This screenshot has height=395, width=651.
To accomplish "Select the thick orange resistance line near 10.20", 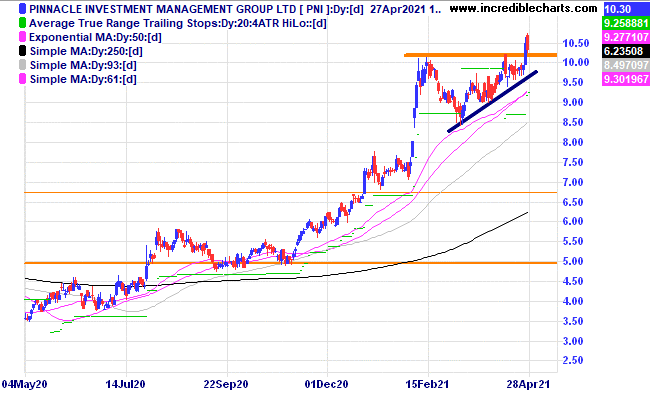I will pos(480,55).
